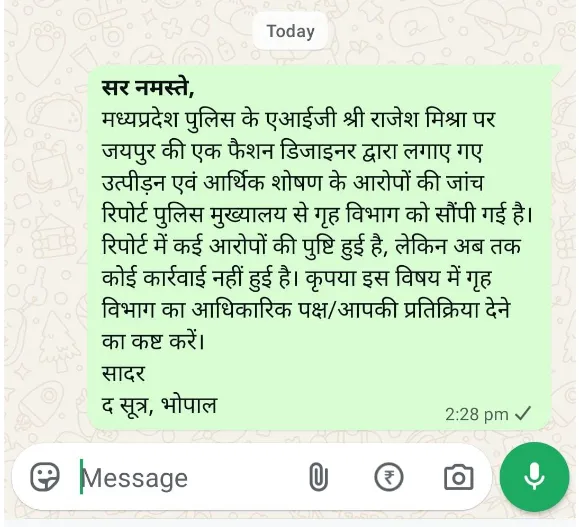
Task: Click the line starting with जयपुर
Action: tap(292, 152)
